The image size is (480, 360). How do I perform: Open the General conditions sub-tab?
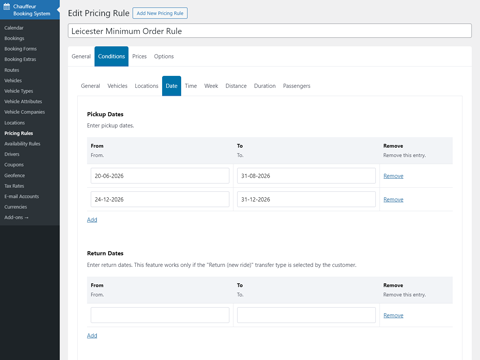point(90,86)
